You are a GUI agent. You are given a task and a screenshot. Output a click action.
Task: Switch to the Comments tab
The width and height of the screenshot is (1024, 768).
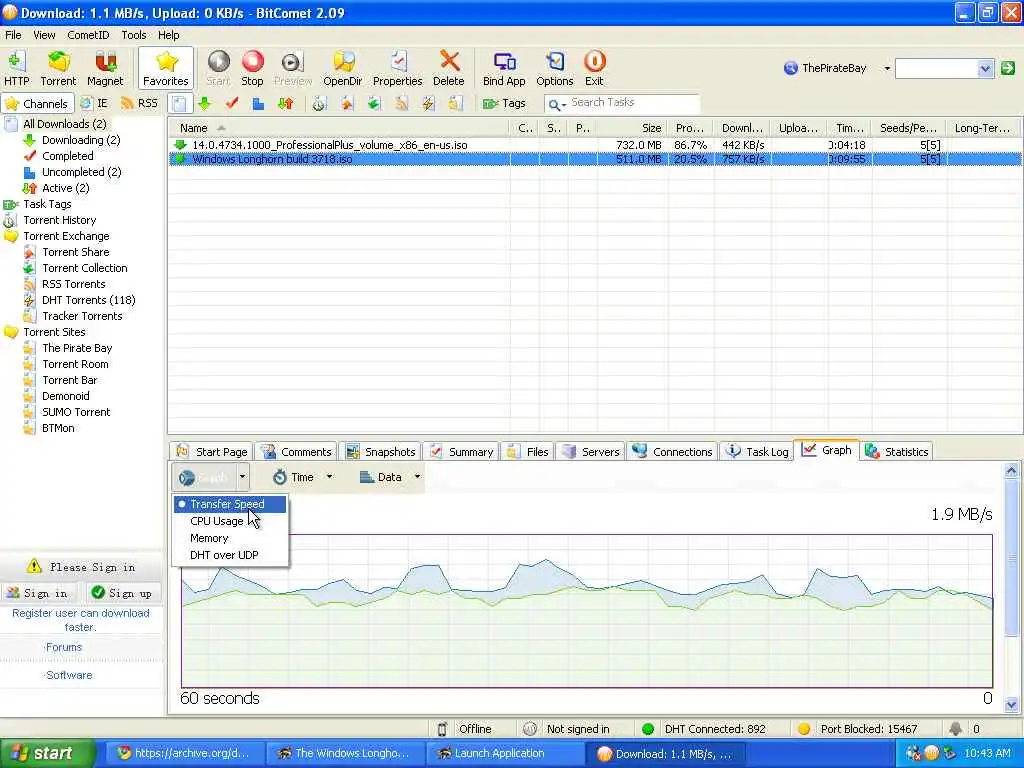tap(296, 452)
